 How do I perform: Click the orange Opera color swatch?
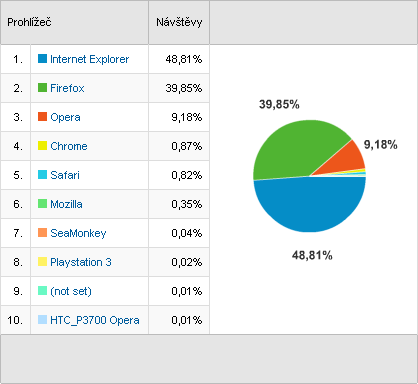42,117
